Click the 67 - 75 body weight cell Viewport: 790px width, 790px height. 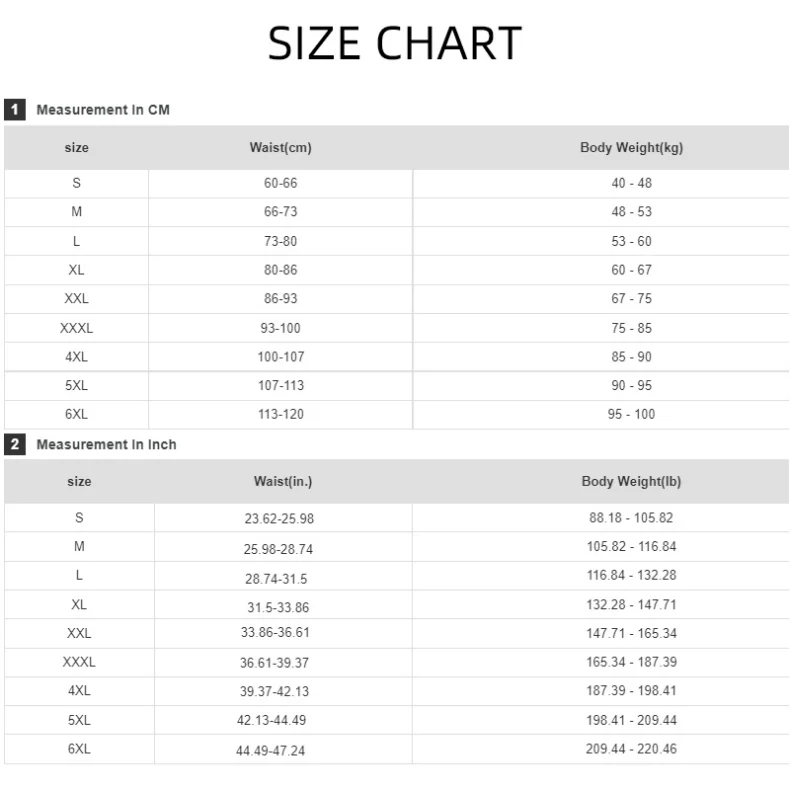pos(631,299)
